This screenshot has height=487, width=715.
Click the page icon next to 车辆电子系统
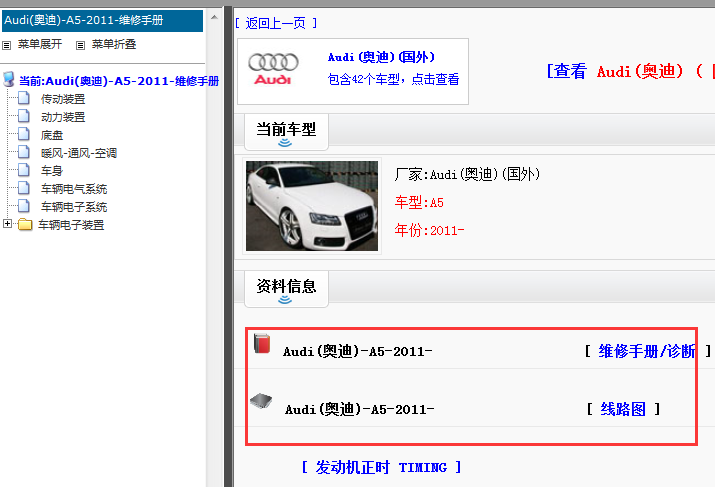click(24, 206)
